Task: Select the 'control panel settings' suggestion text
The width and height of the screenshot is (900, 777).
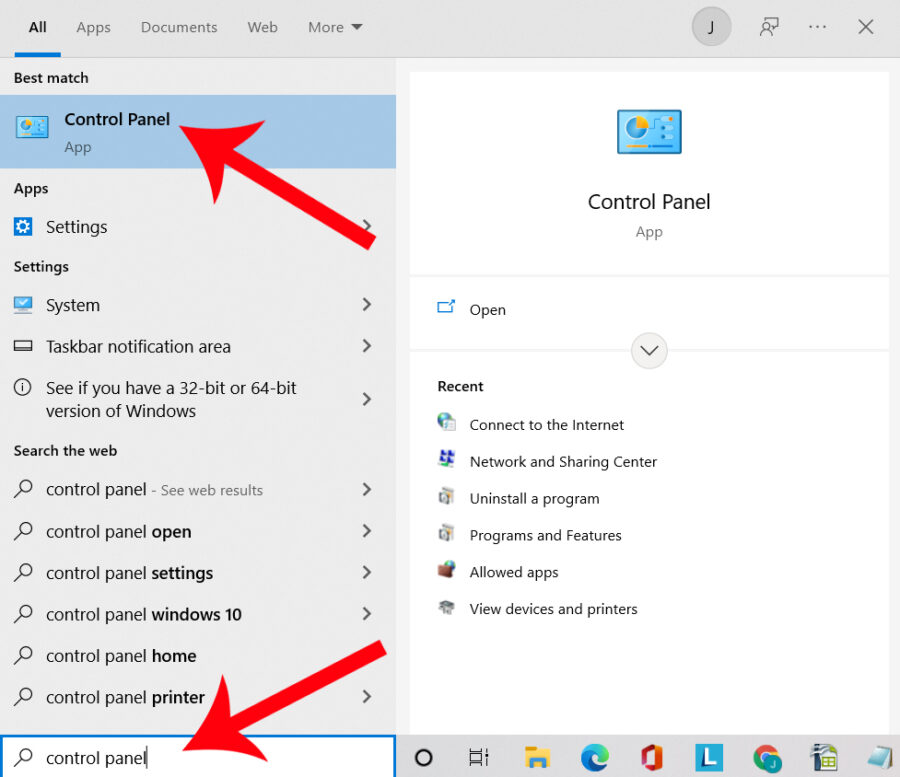Action: point(129,573)
